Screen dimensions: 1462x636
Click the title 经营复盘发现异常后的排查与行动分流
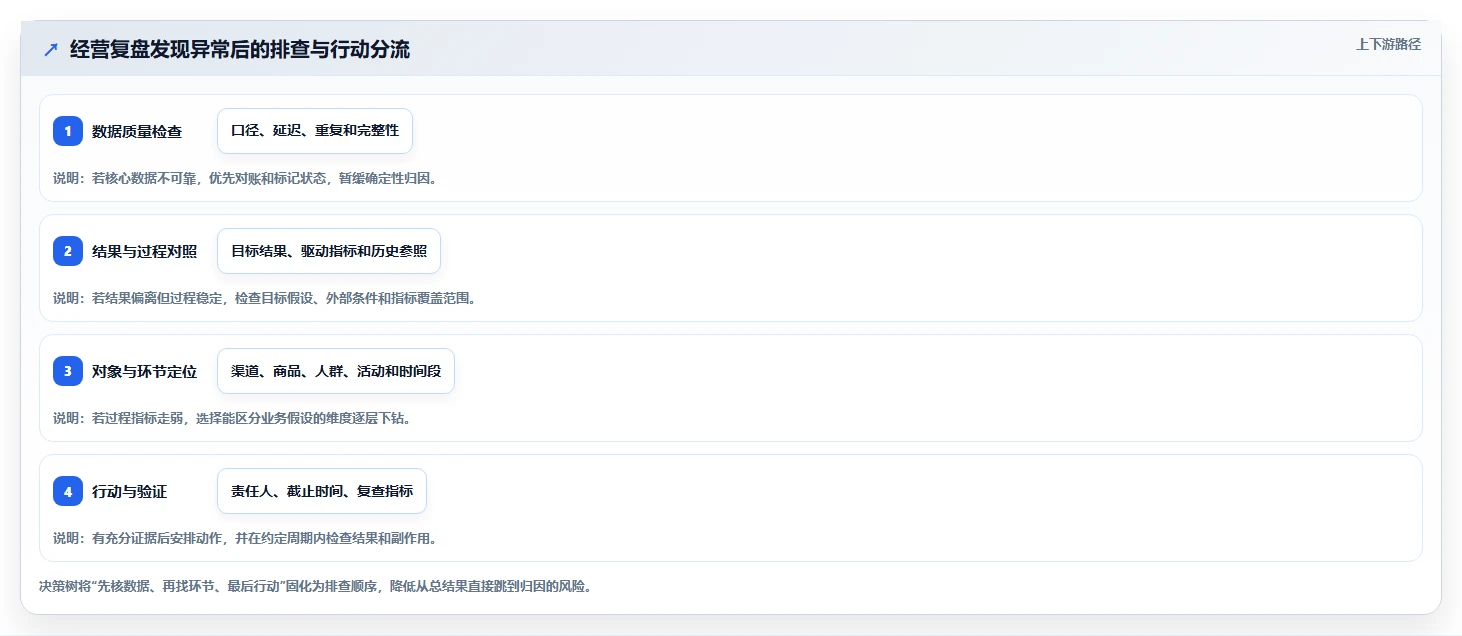tap(240, 50)
